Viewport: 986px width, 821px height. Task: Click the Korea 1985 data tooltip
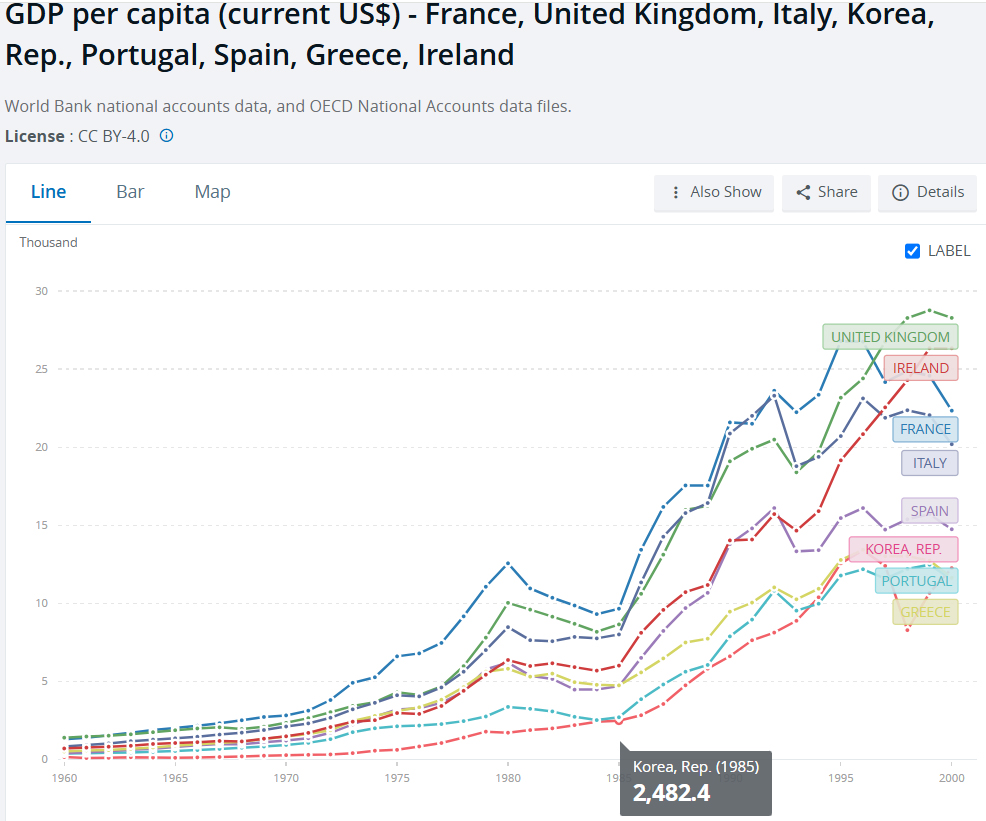pos(695,781)
